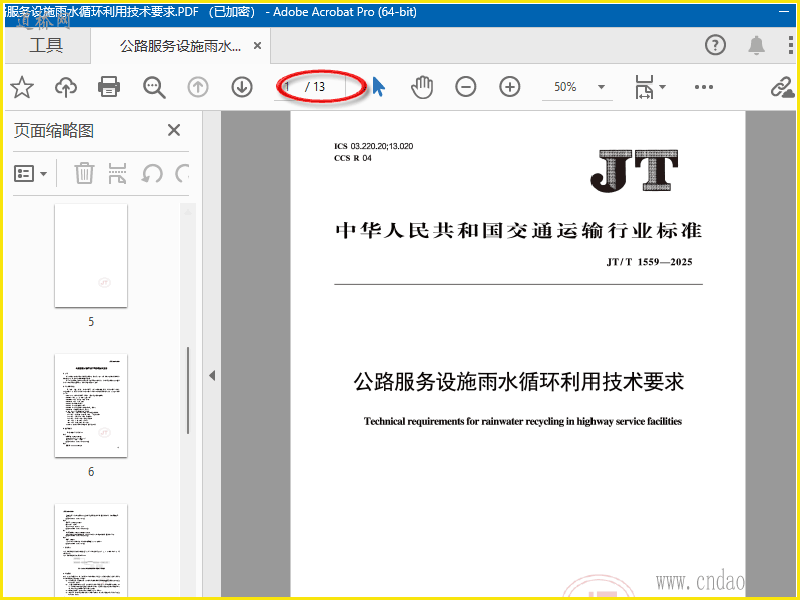
Task: Zoom in with plus button
Action: click(510, 87)
